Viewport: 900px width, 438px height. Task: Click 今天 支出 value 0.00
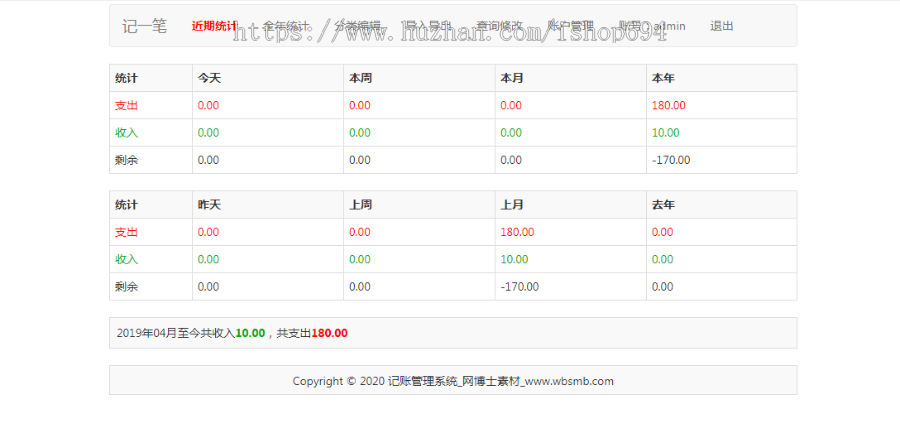208,106
